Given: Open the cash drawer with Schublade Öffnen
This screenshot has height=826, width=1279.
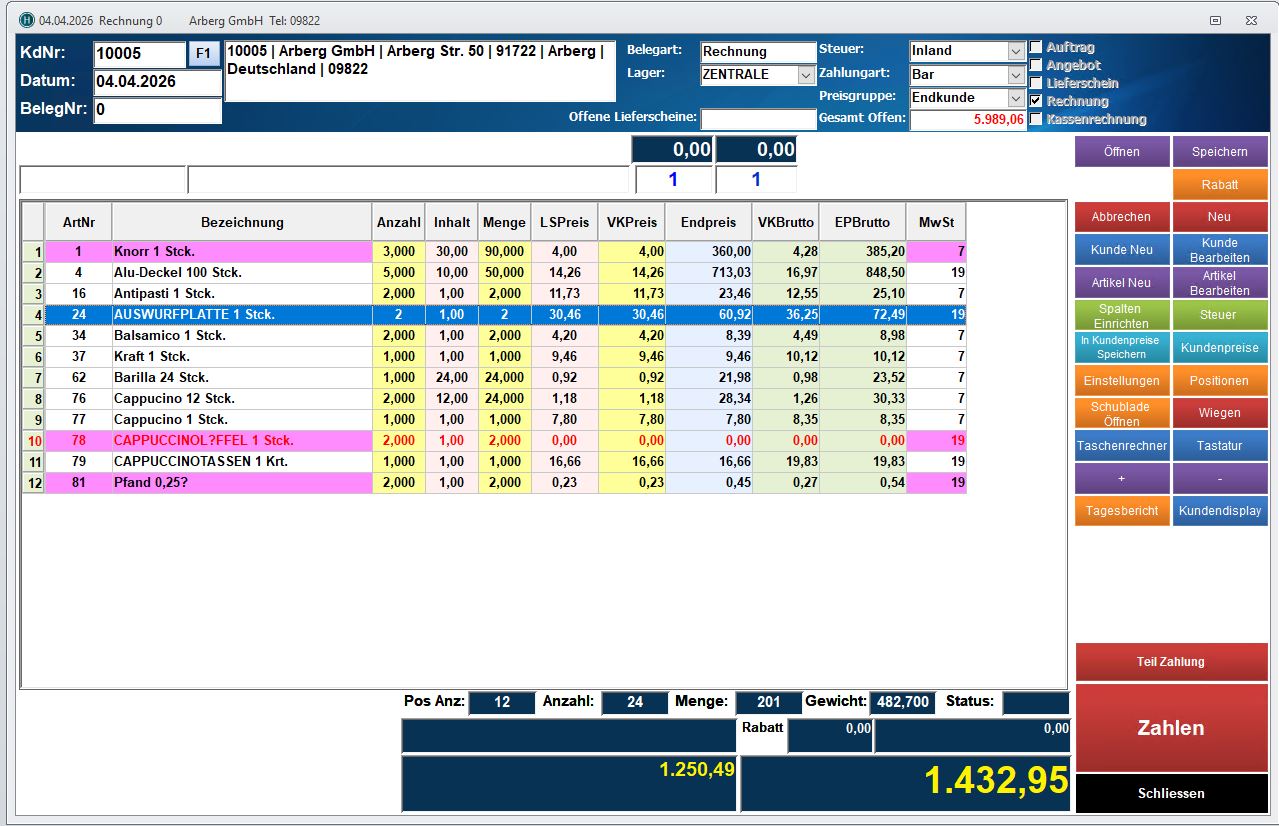Looking at the screenshot, I should [x=1121, y=413].
